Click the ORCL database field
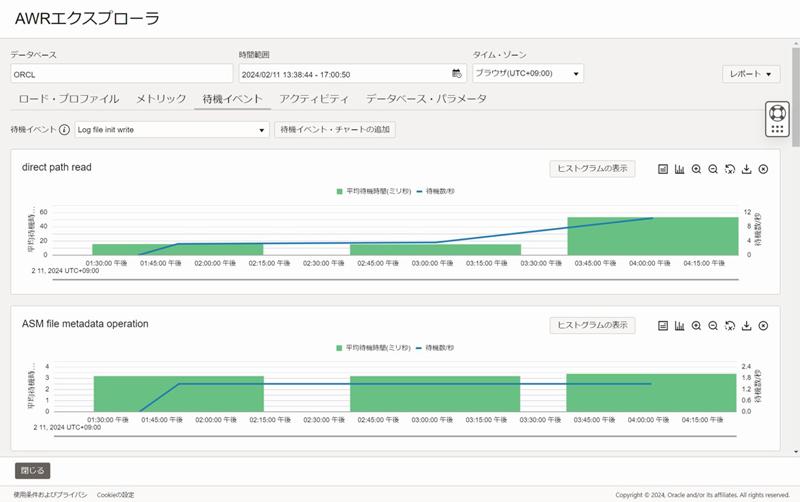The height and width of the screenshot is (502, 800). point(121,74)
